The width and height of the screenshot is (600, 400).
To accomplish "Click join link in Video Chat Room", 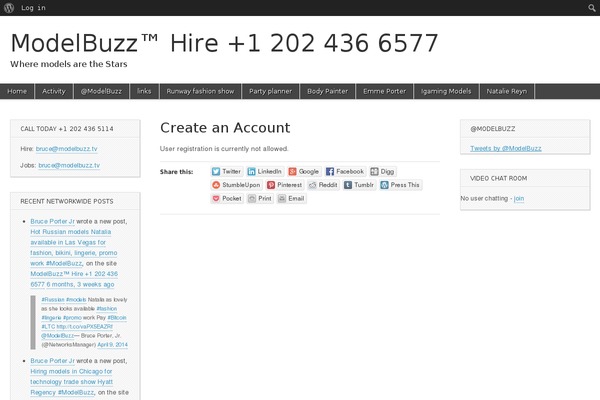I will tap(518, 198).
